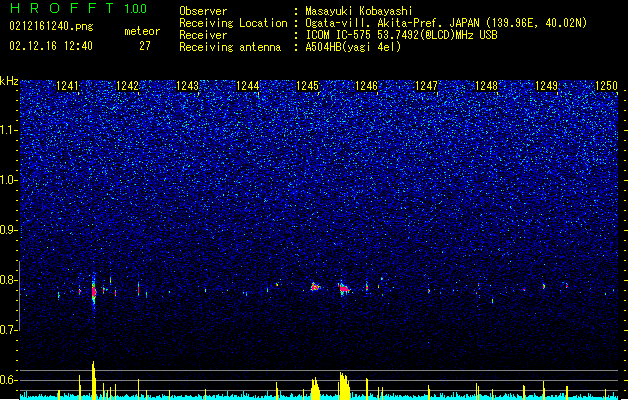Click the red meteor echo before 1246
Image resolution: width=629 pixels, height=400 pixels.
(344, 288)
